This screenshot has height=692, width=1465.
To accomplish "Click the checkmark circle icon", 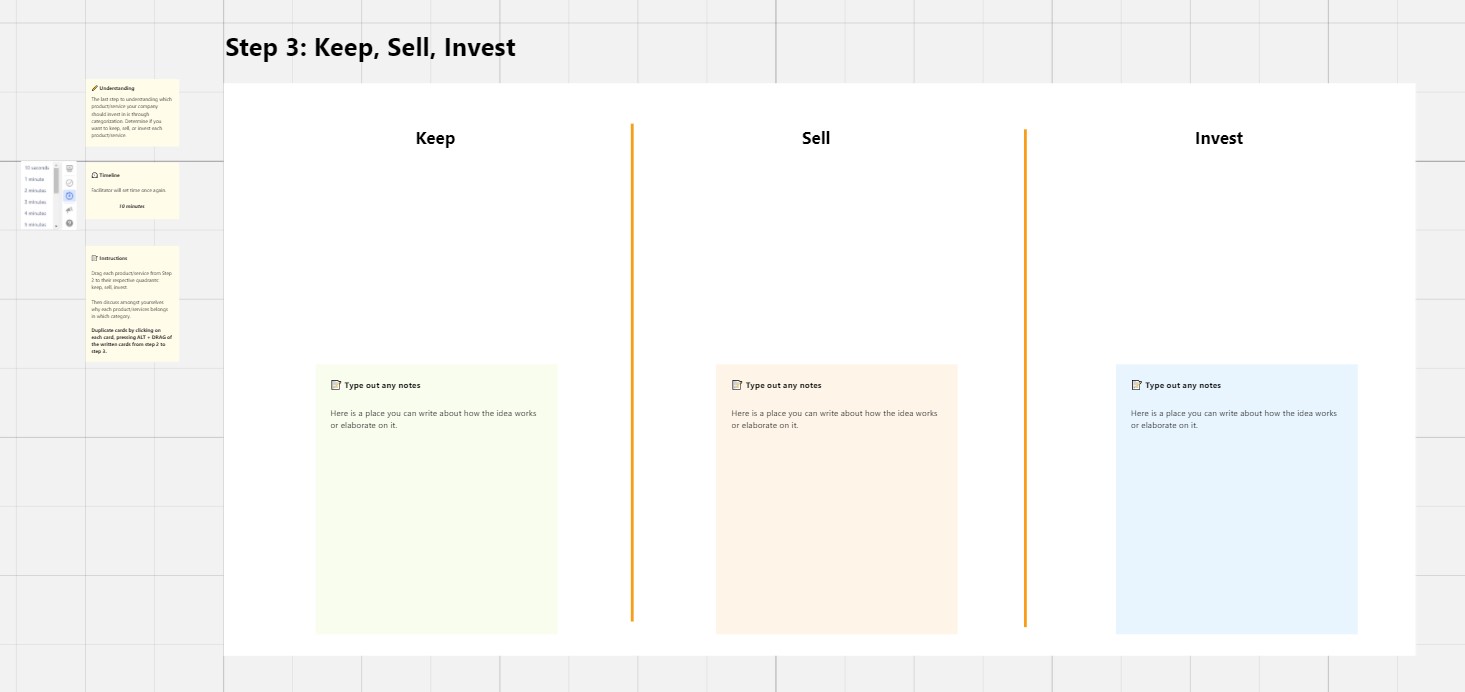I will (x=70, y=183).
